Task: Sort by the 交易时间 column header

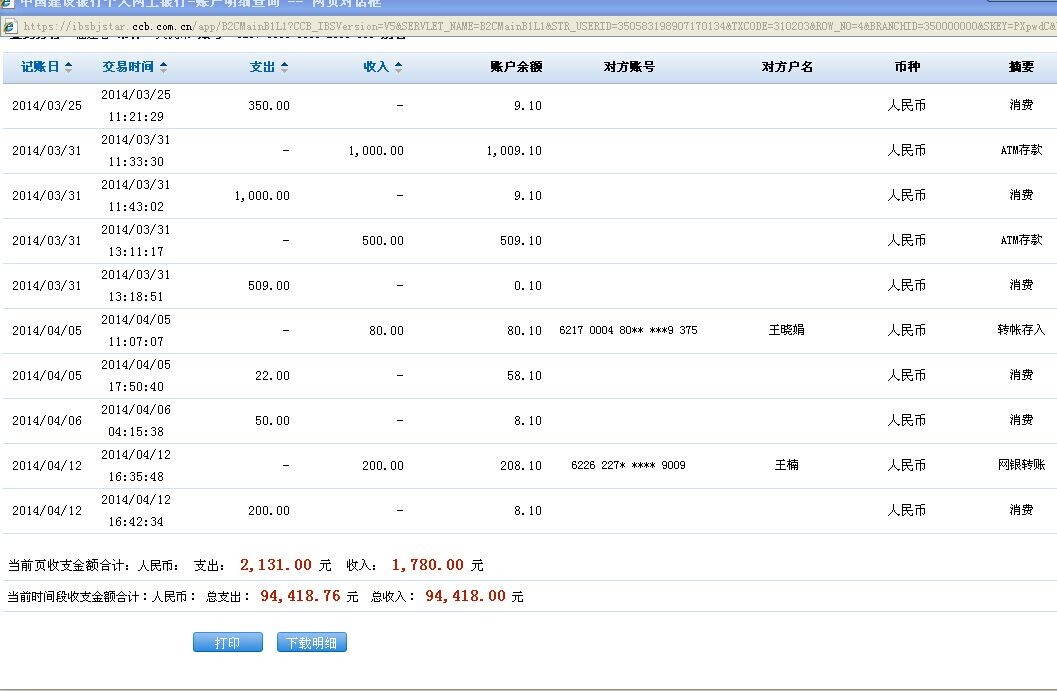Action: coord(128,67)
